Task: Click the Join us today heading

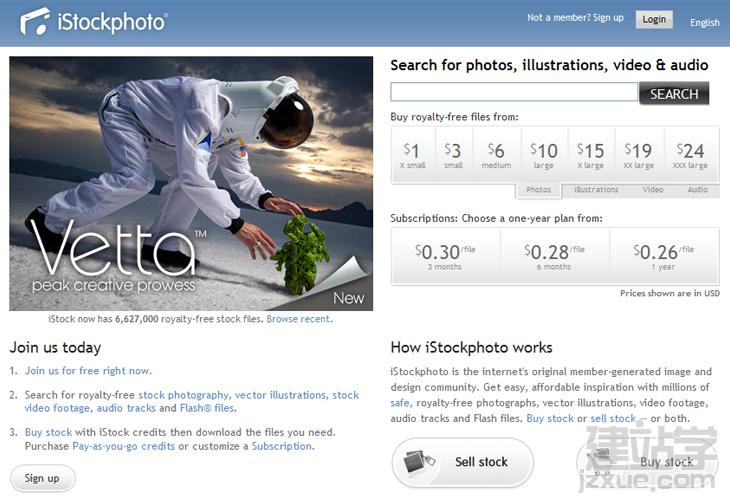Action: (x=55, y=347)
